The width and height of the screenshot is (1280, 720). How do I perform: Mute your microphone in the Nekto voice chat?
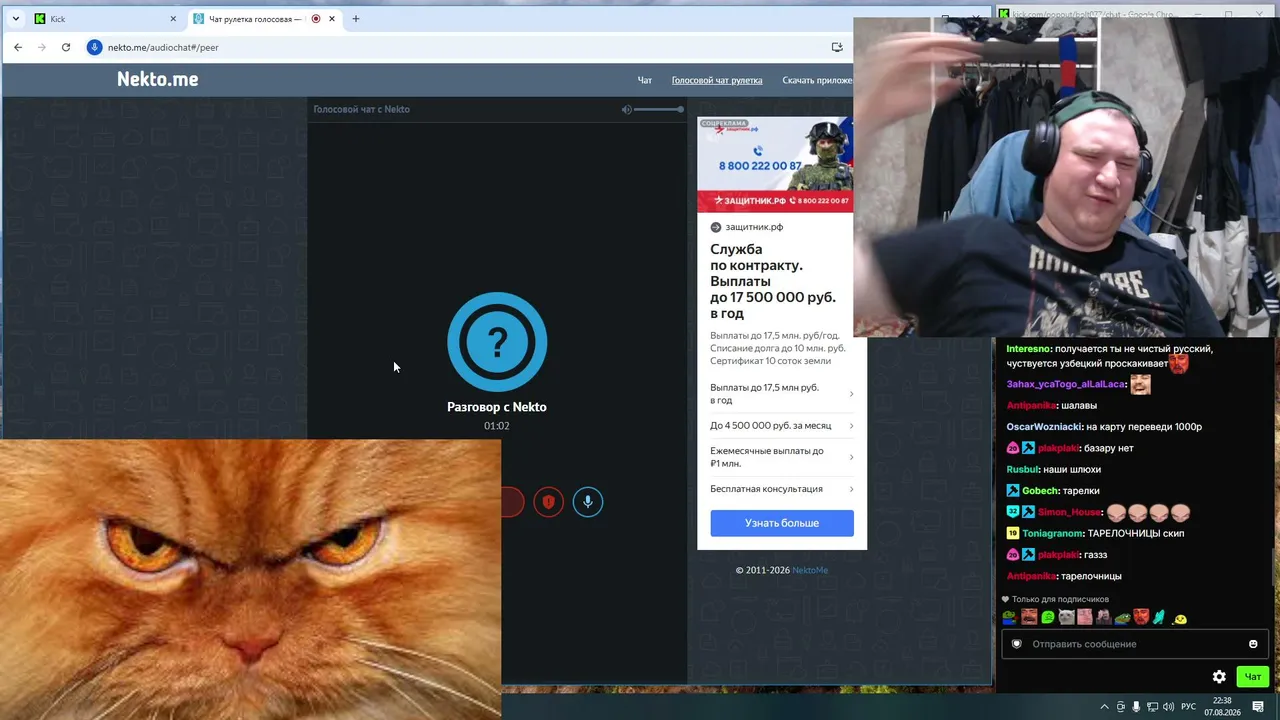588,502
